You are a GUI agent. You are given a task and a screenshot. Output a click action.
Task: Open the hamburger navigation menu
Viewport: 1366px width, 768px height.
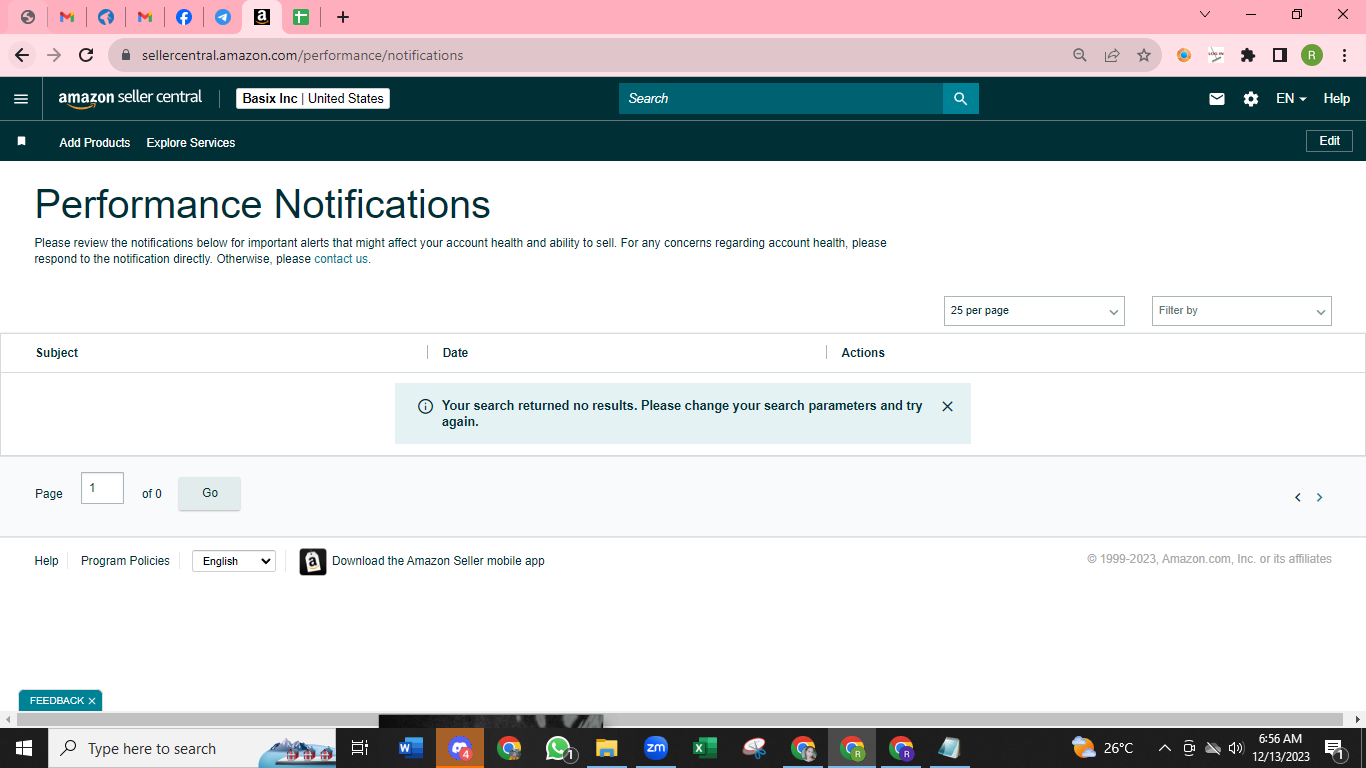click(21, 99)
